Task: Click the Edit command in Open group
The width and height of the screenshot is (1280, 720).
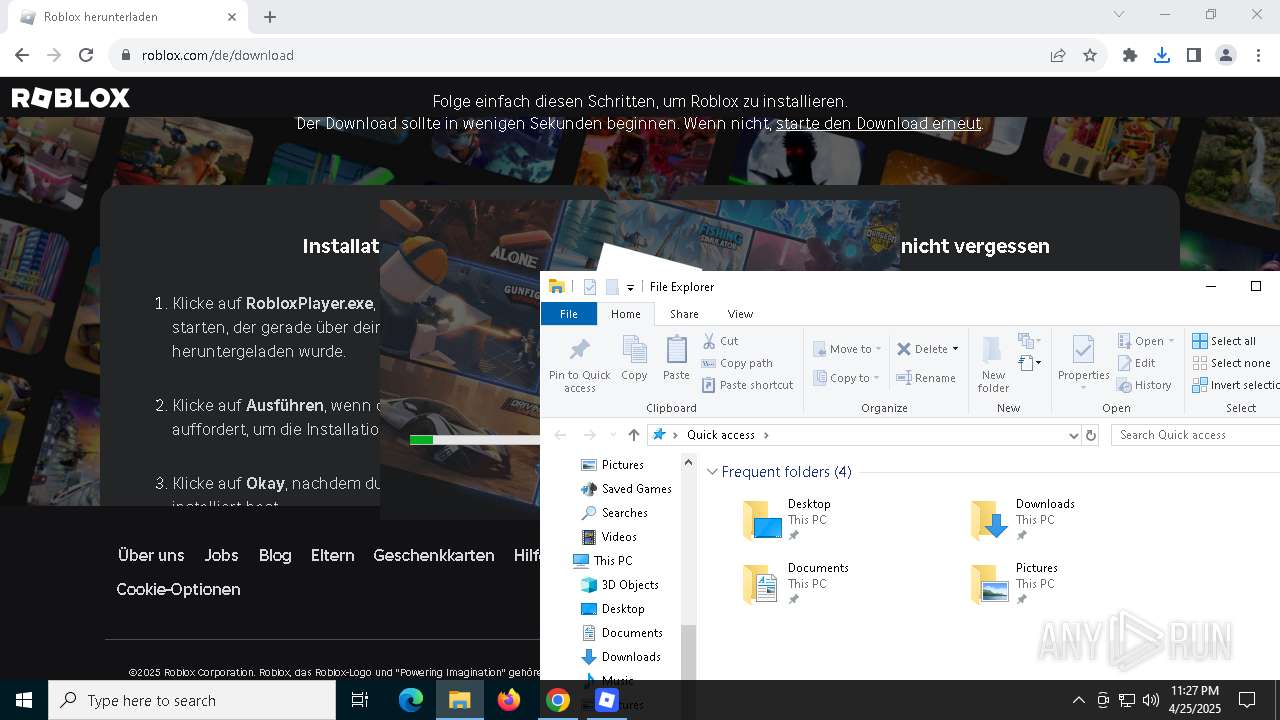Action: (1136, 363)
